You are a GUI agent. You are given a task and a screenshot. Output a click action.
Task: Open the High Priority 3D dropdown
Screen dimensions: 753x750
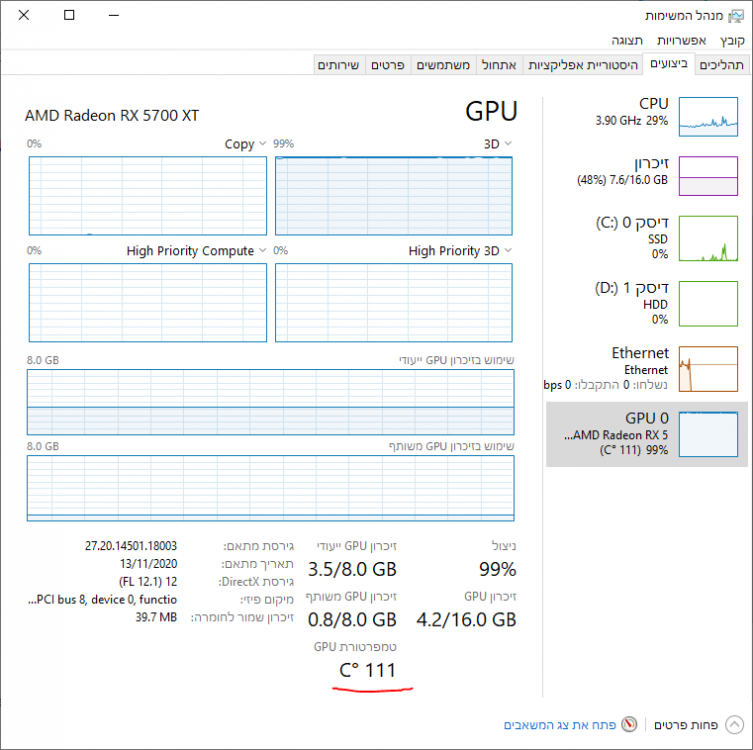coord(507,251)
